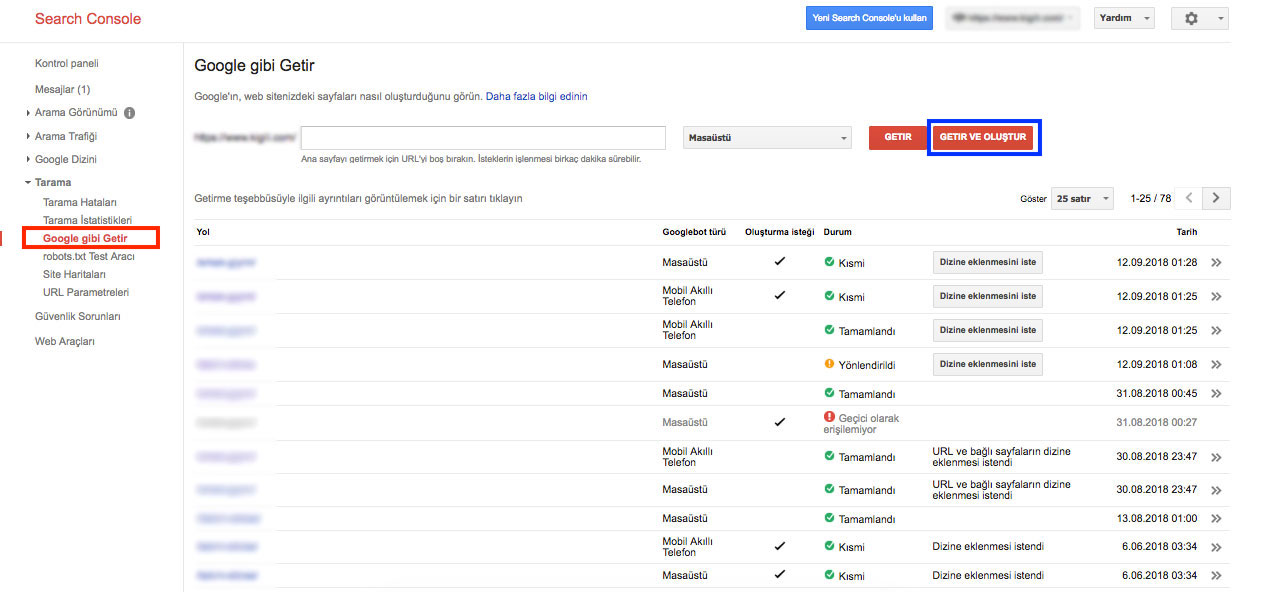This screenshot has width=1268, height=592.
Task: Open the 25 satır rows dropdown
Action: tap(1082, 198)
